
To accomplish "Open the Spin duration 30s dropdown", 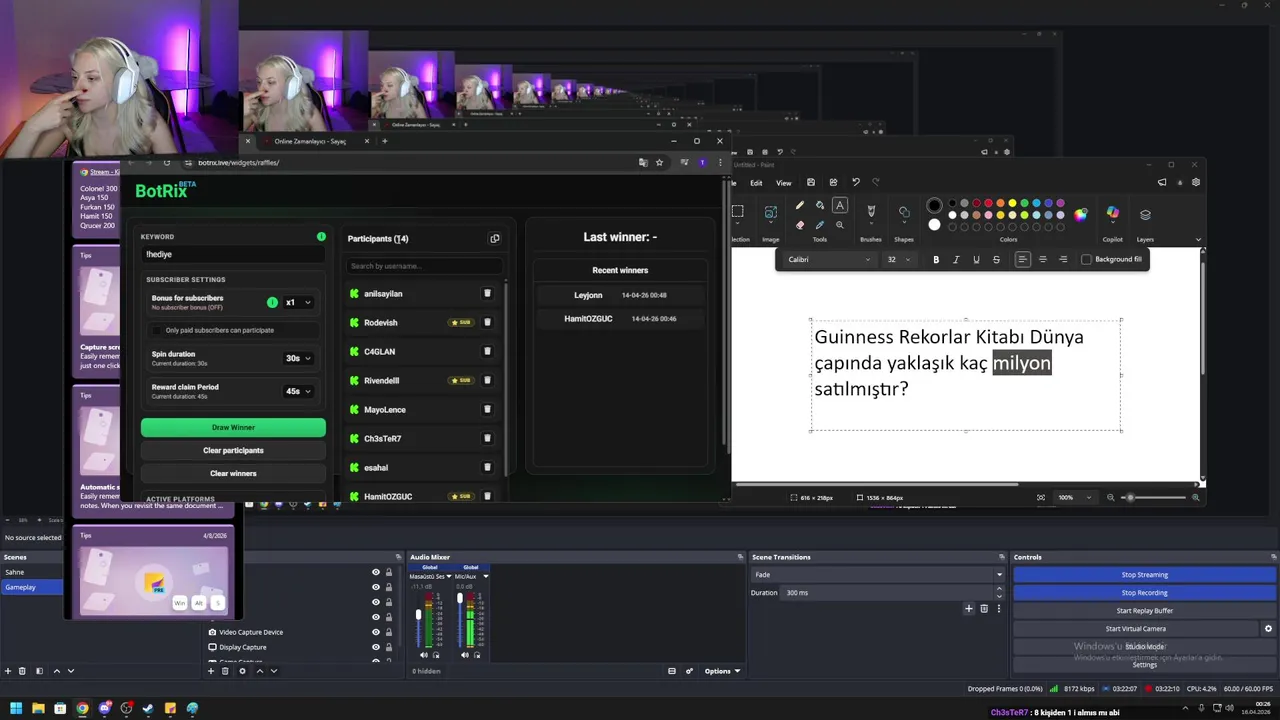I will click(298, 358).
